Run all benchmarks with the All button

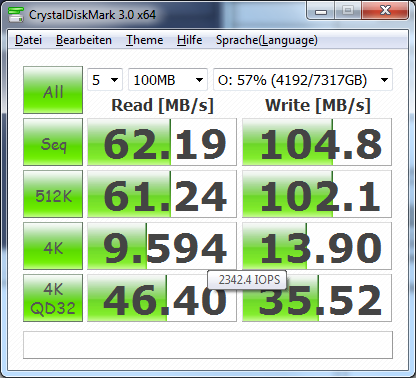point(53,90)
